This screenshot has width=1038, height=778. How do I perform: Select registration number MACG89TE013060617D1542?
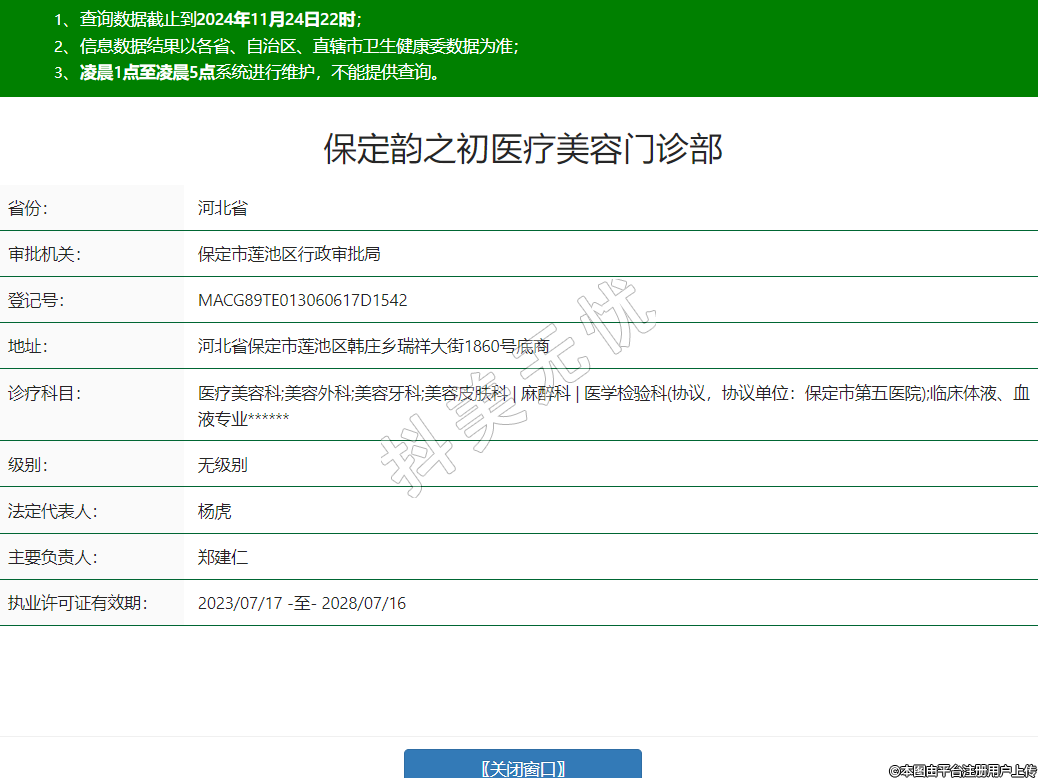[x=302, y=300]
